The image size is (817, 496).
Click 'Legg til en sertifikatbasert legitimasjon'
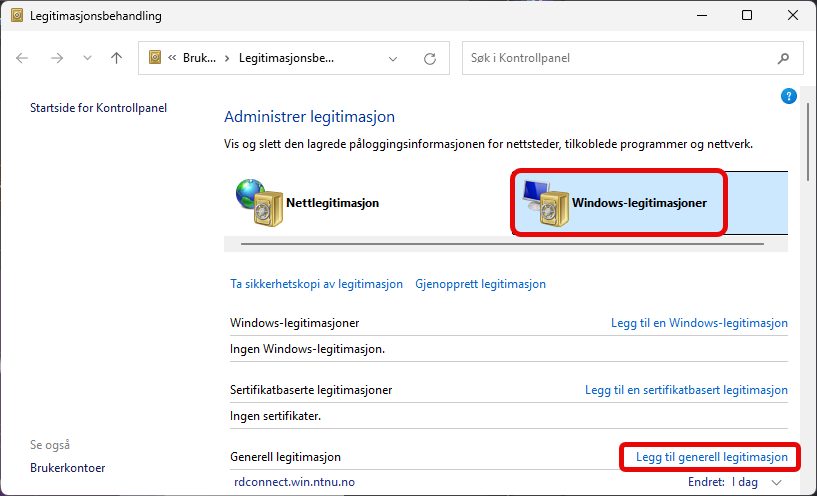686,390
